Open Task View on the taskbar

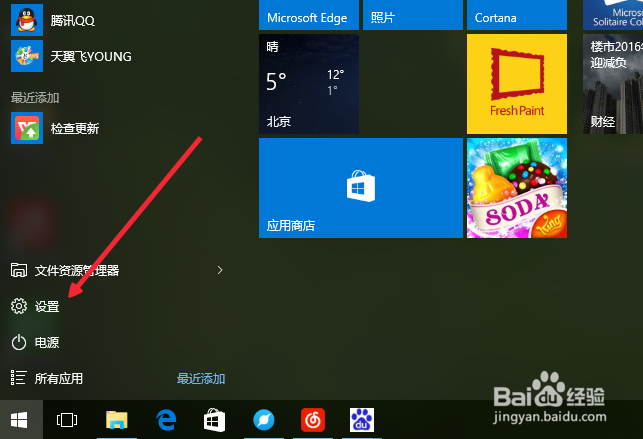tap(67, 420)
